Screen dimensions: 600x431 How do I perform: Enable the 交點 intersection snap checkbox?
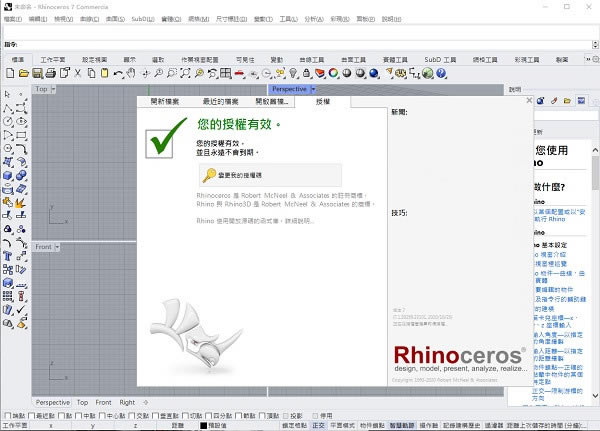pyautogui.click(x=132, y=416)
